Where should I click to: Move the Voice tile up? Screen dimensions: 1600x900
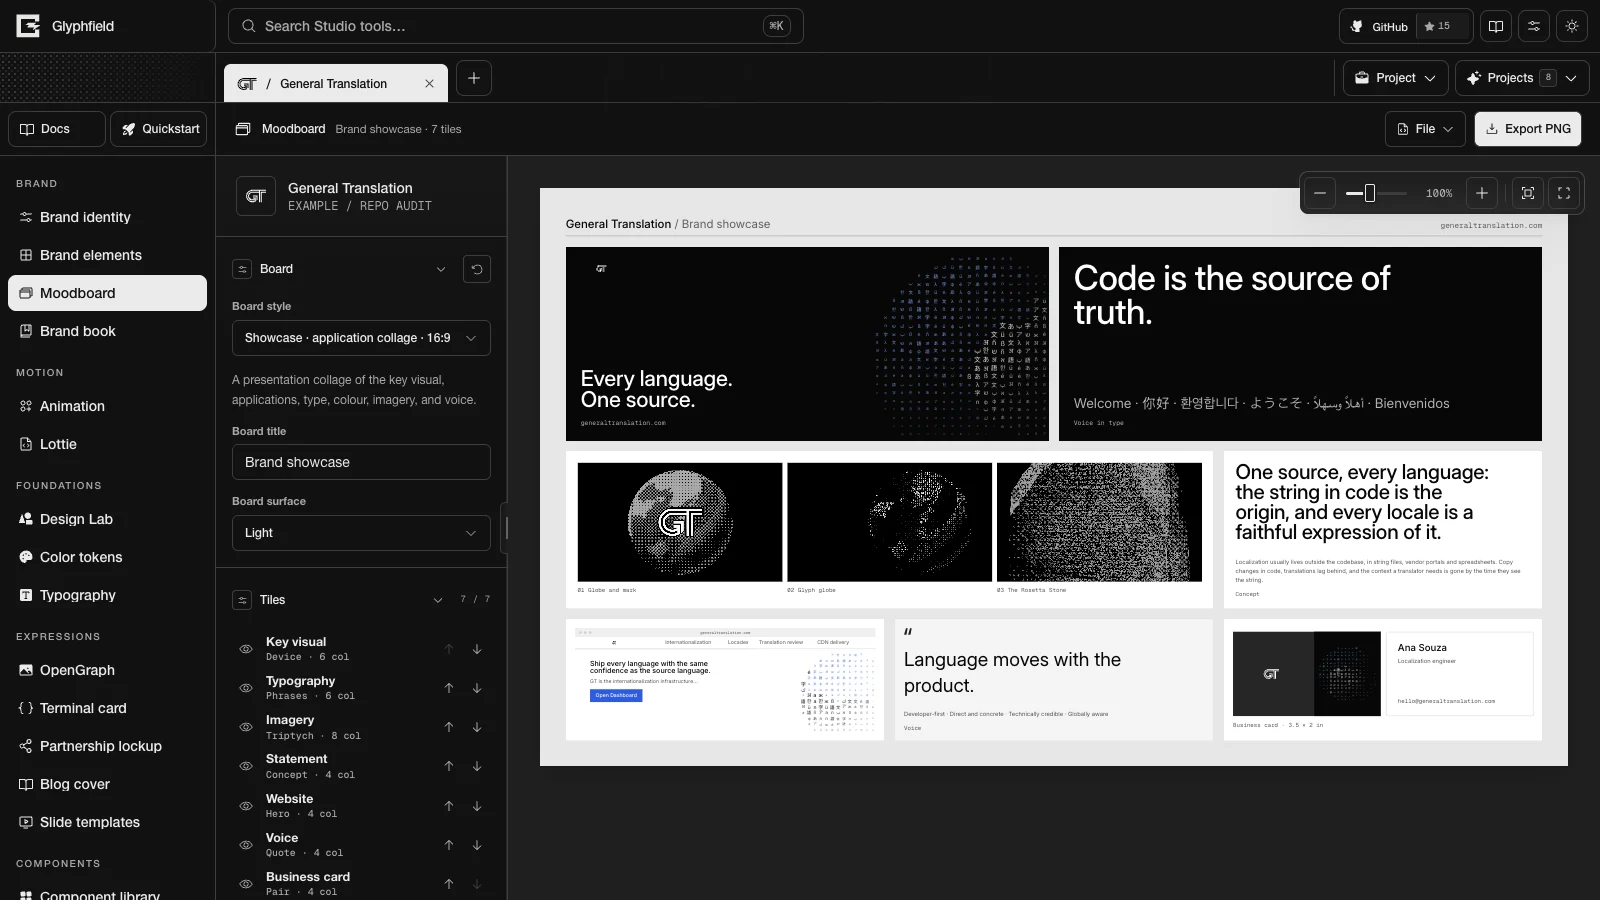click(x=449, y=845)
